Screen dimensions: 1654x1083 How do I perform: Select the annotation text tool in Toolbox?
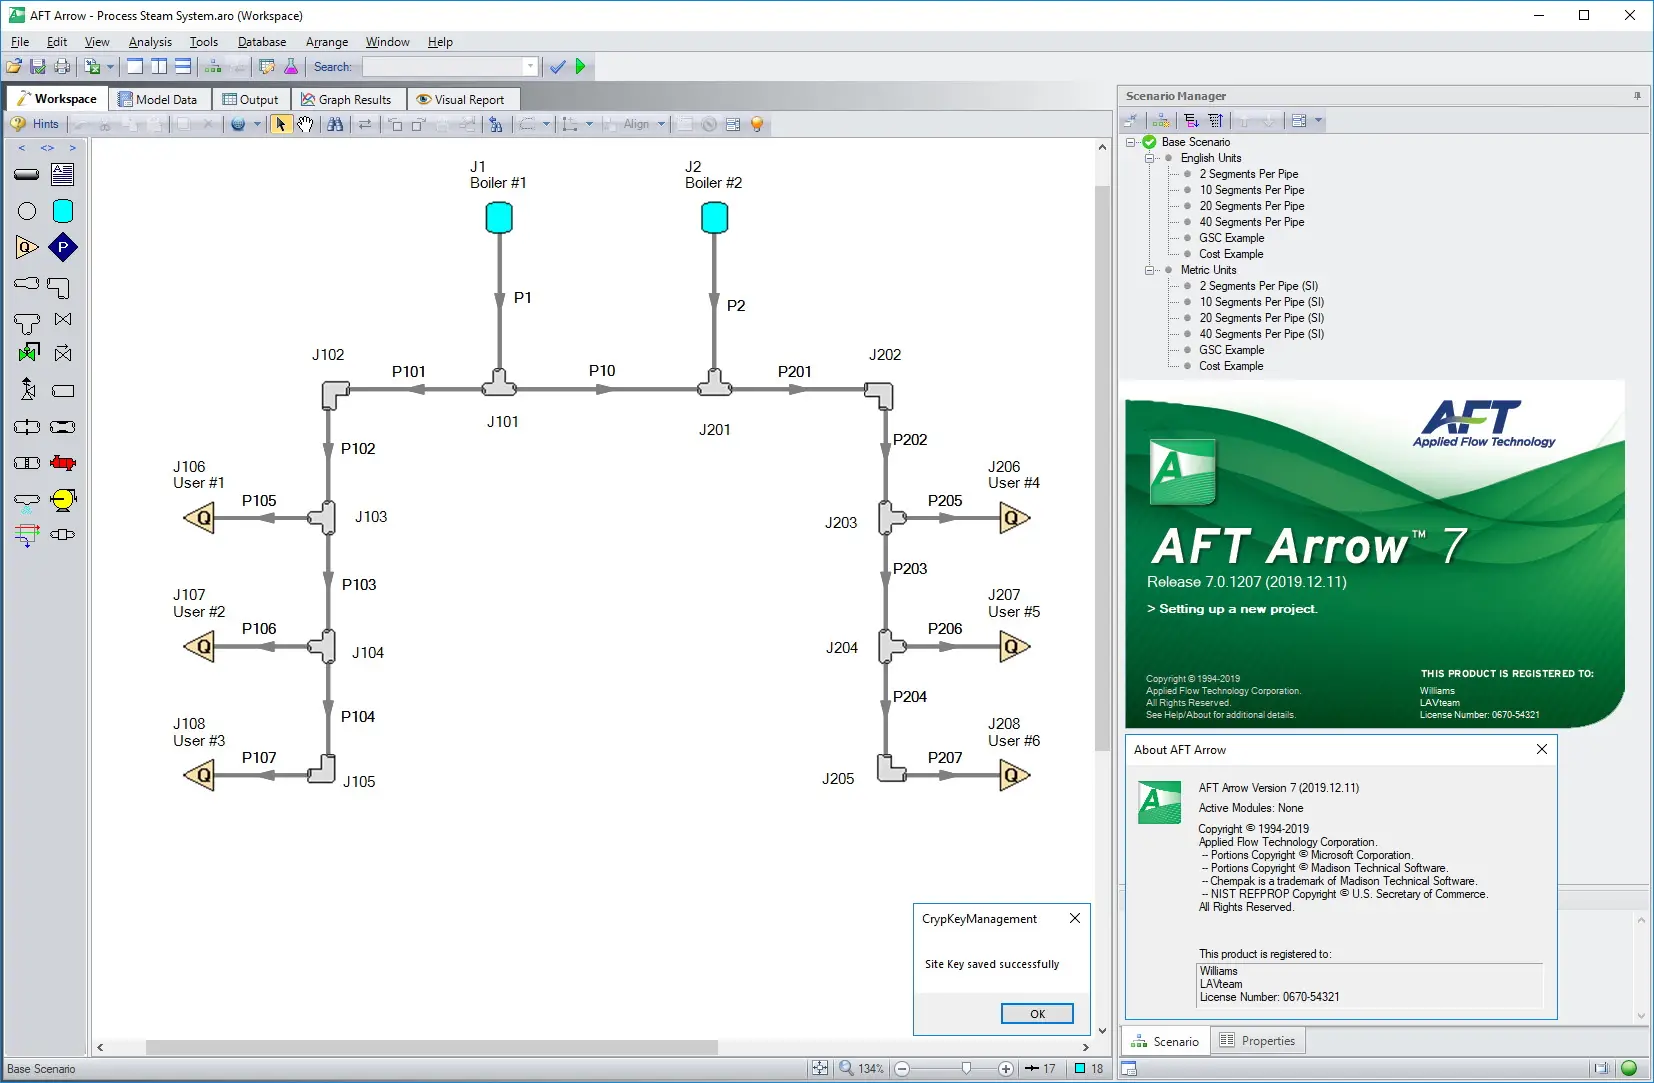(62, 174)
